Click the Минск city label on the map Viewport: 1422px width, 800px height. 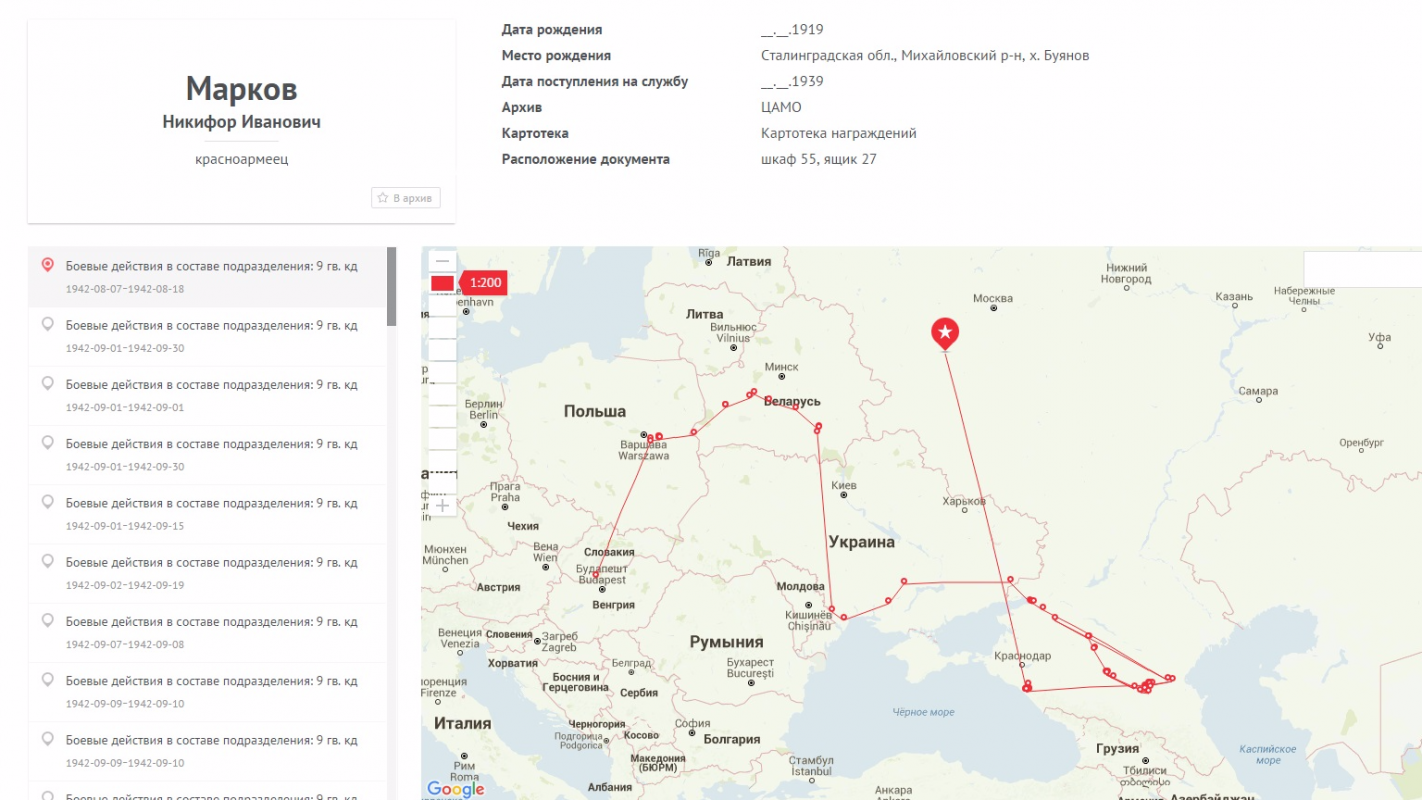tap(781, 367)
